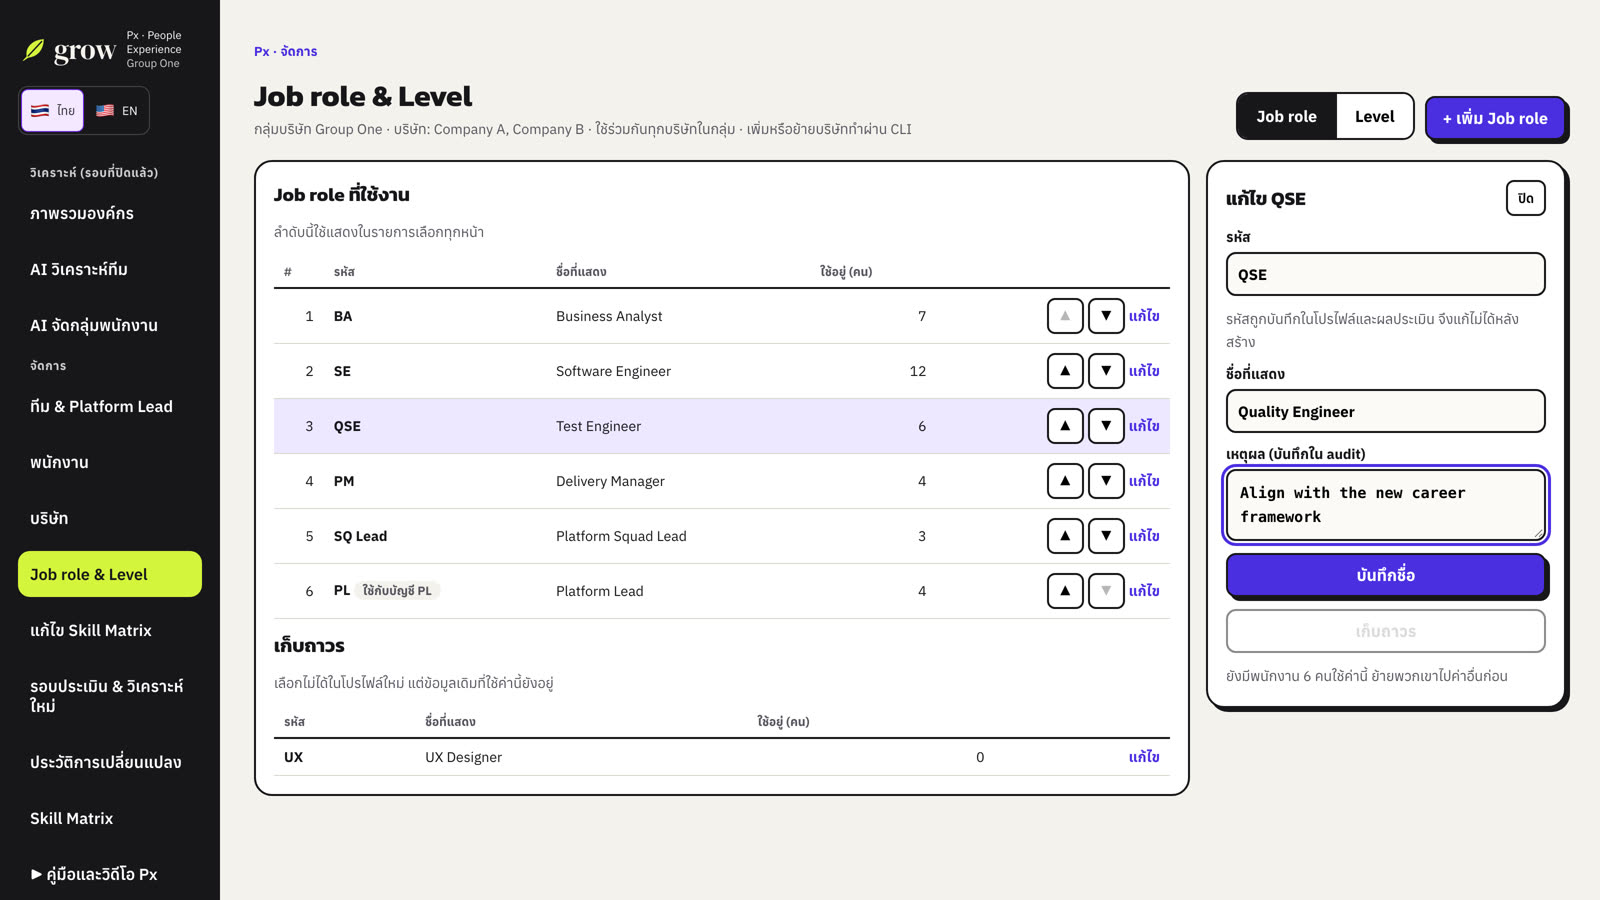1600x900 pixels.
Task: Move Software Engineer row up
Action: click(1065, 371)
